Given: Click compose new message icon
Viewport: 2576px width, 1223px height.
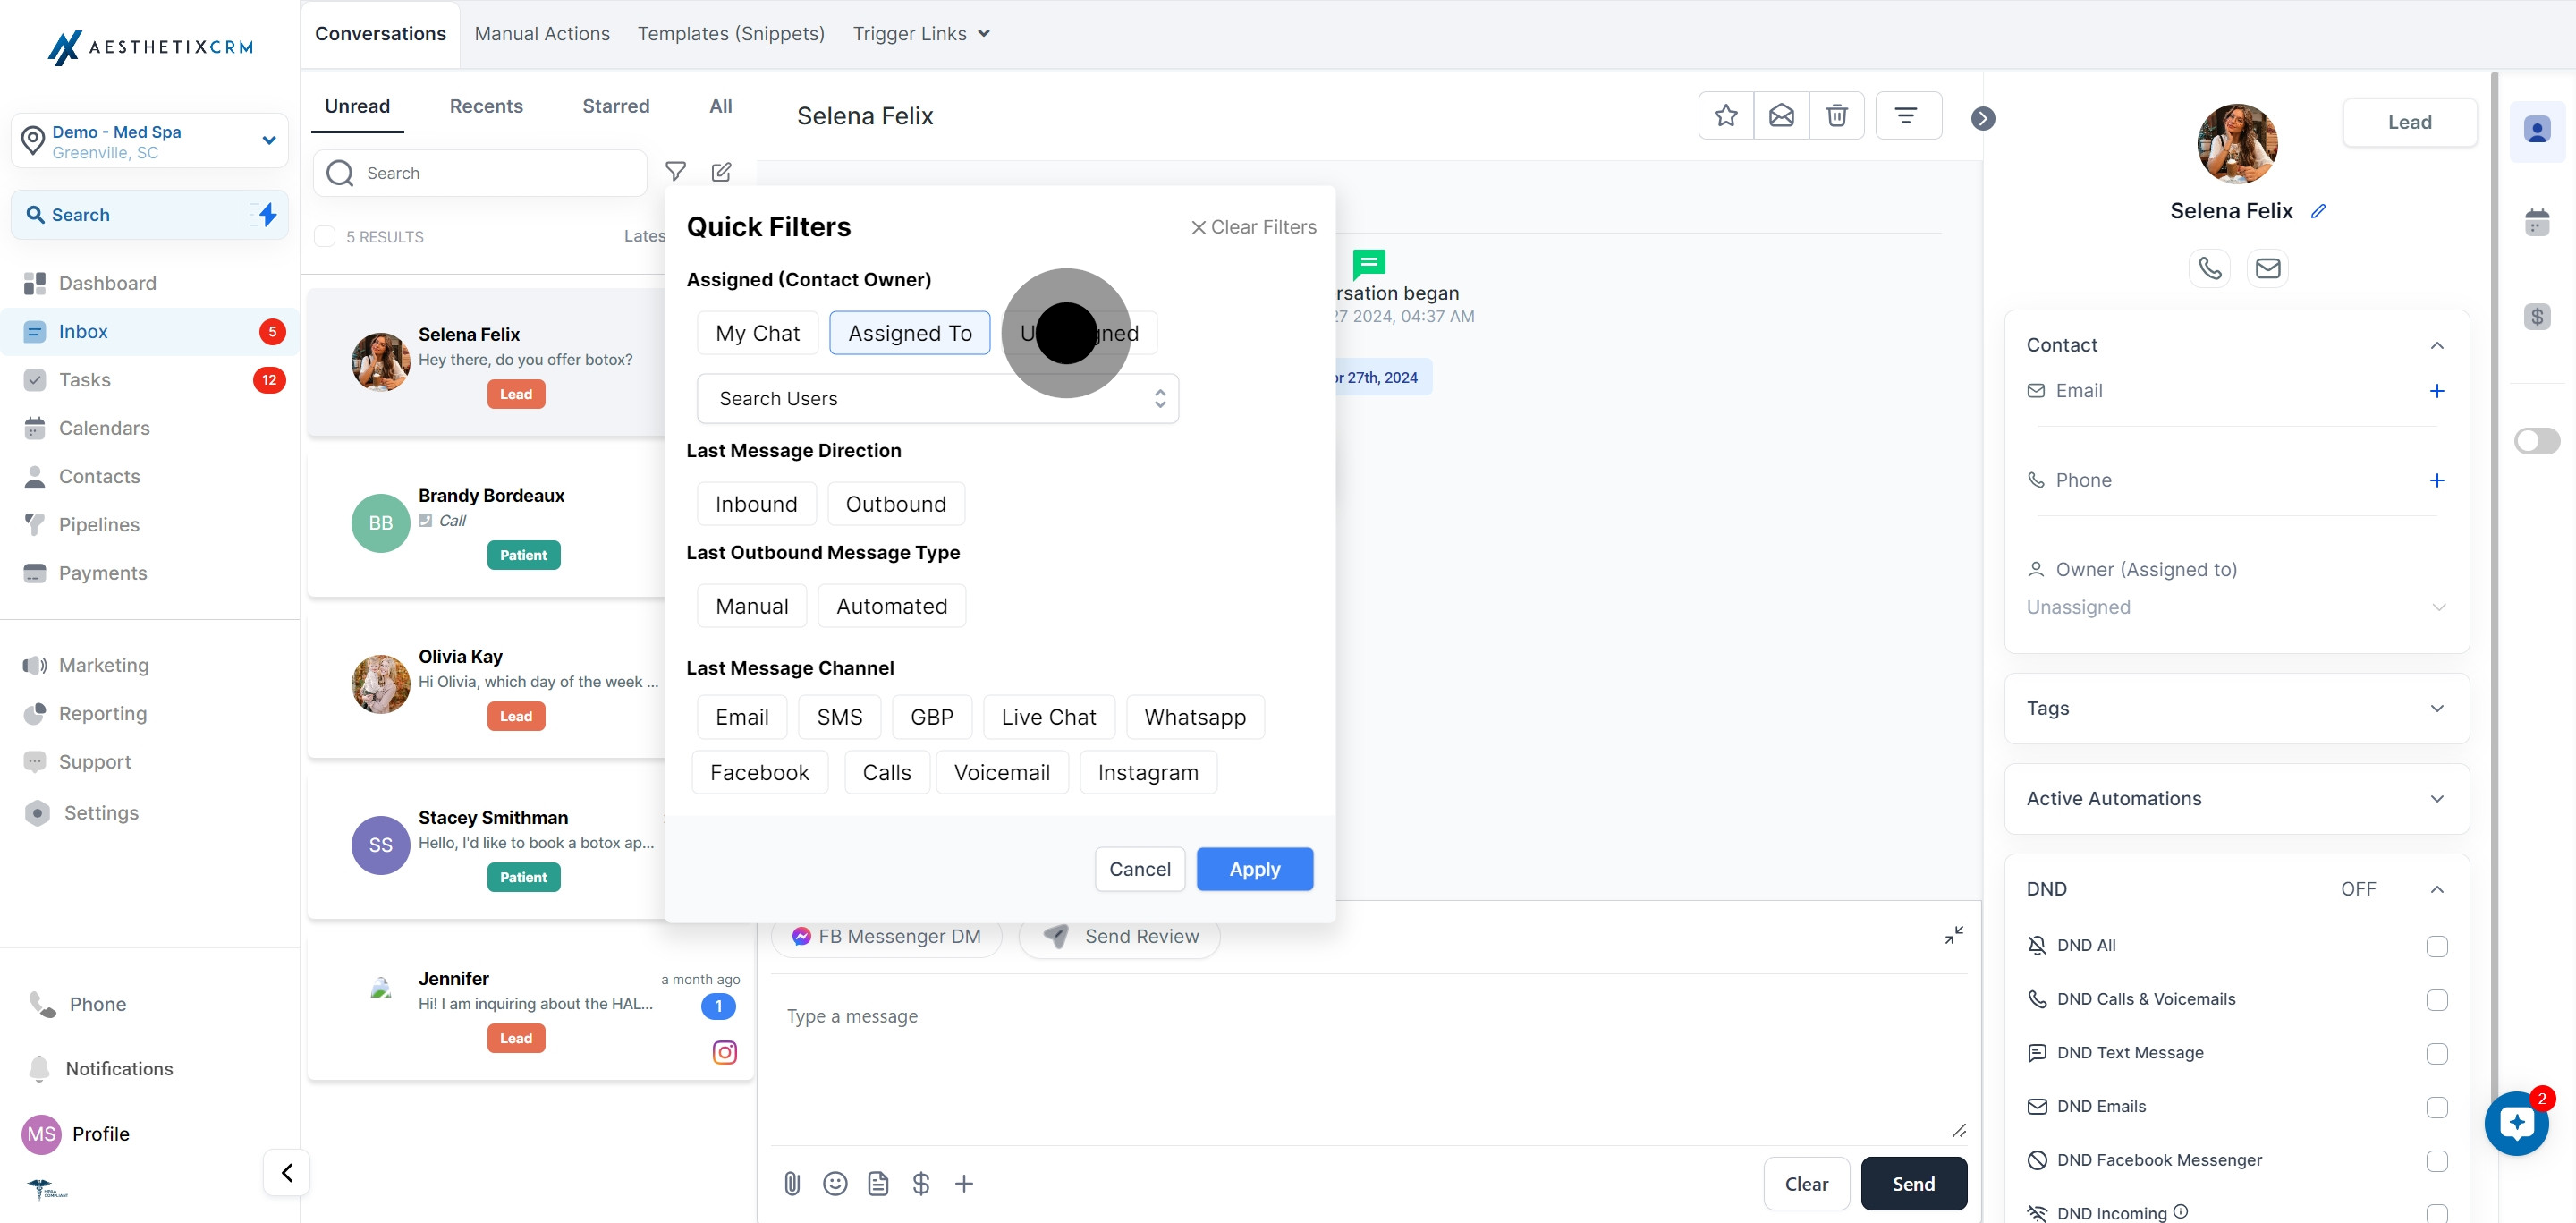Looking at the screenshot, I should (x=721, y=172).
